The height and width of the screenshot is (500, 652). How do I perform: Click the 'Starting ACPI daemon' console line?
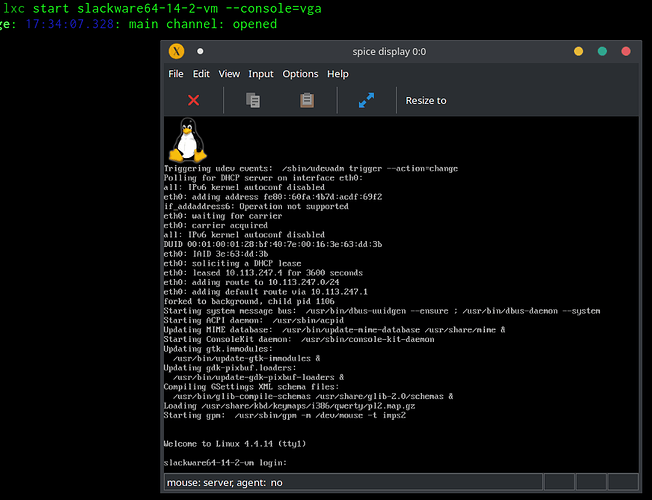(x=254, y=320)
